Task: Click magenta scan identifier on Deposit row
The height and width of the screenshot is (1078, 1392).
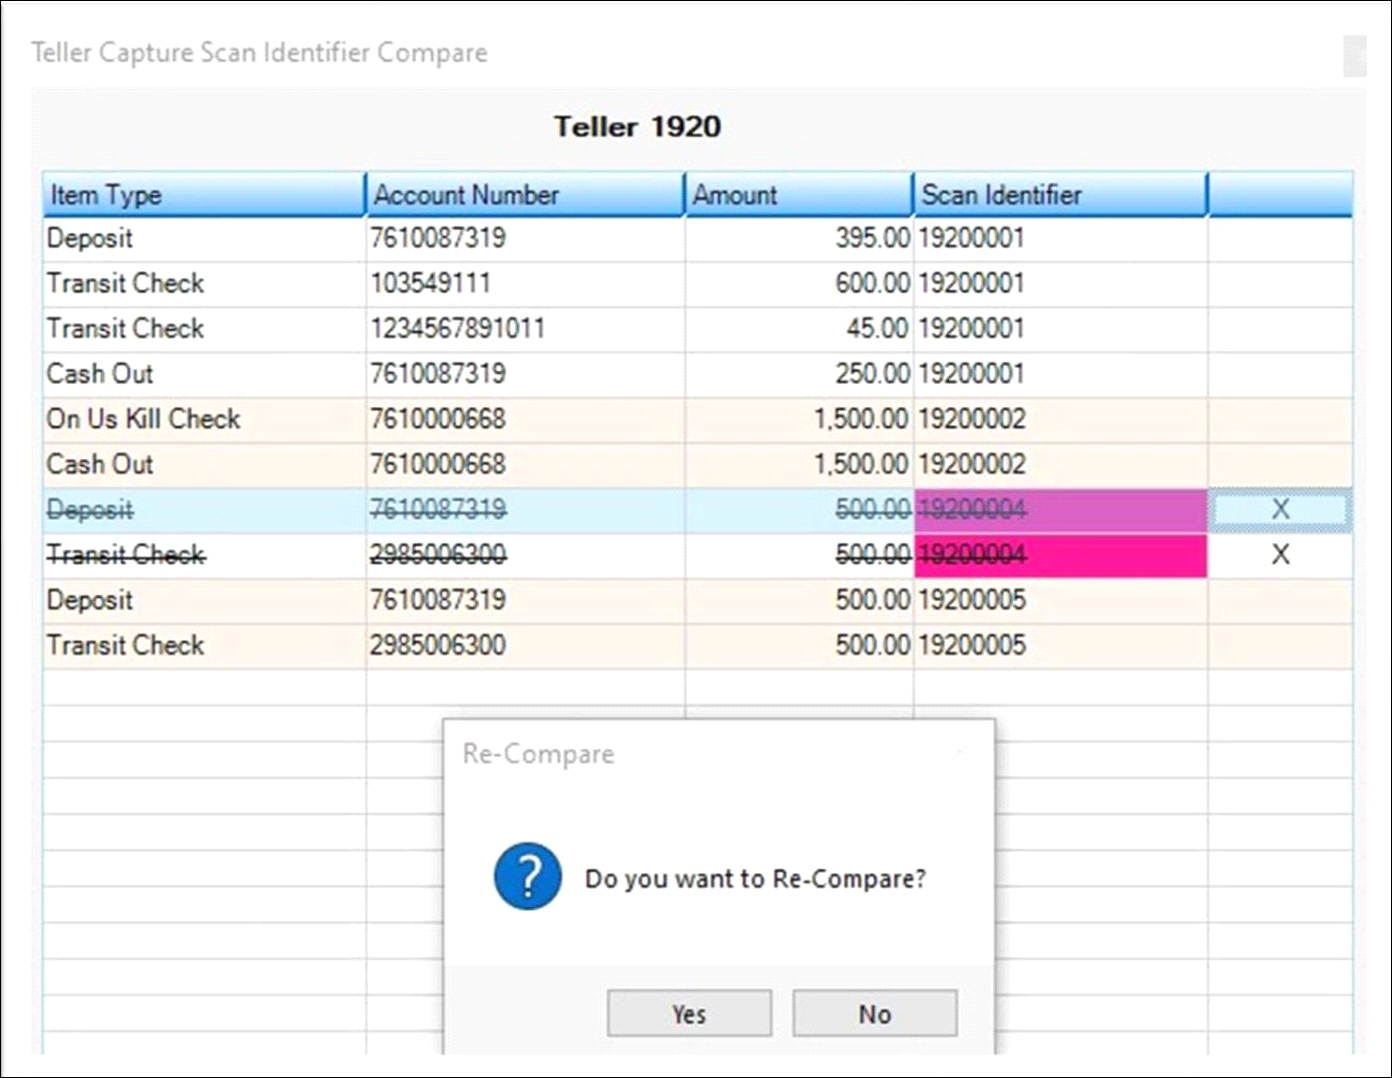Action: coord(1060,509)
